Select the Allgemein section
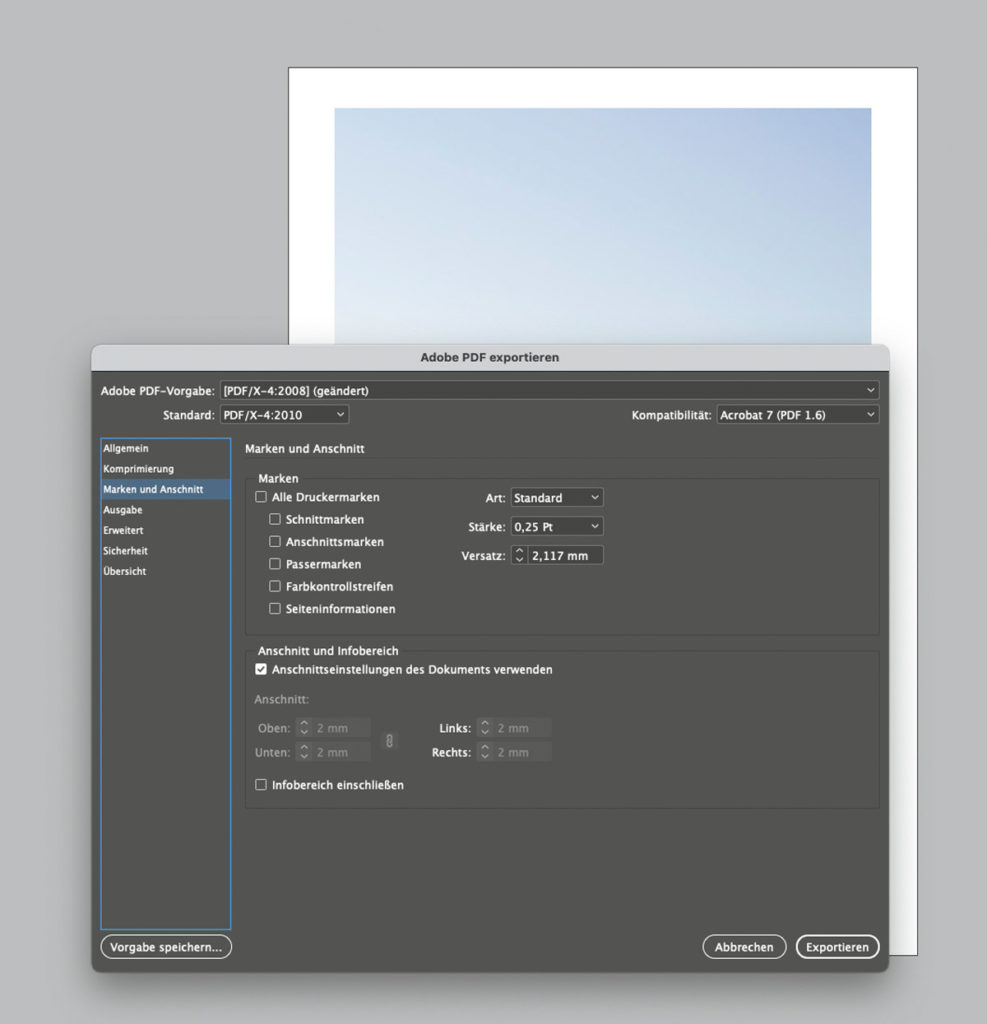Image resolution: width=987 pixels, height=1024 pixels. click(x=165, y=449)
